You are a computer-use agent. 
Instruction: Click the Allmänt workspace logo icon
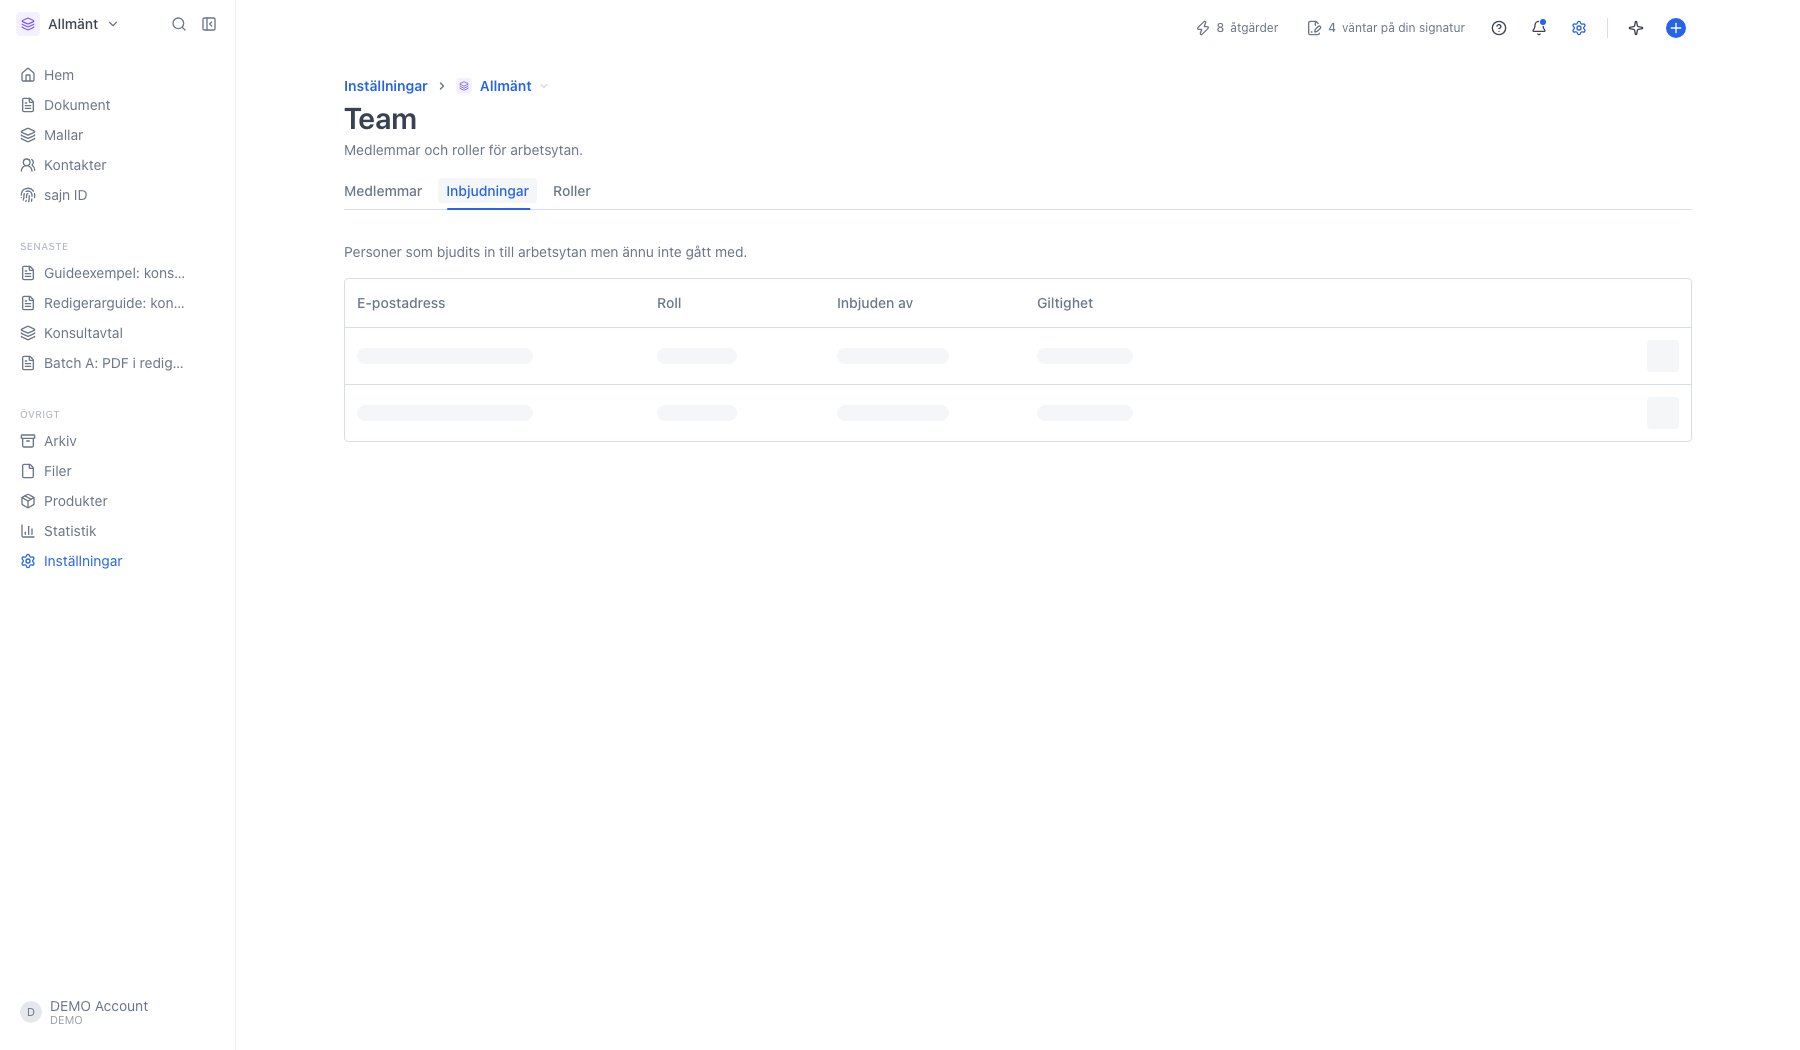[x=28, y=24]
